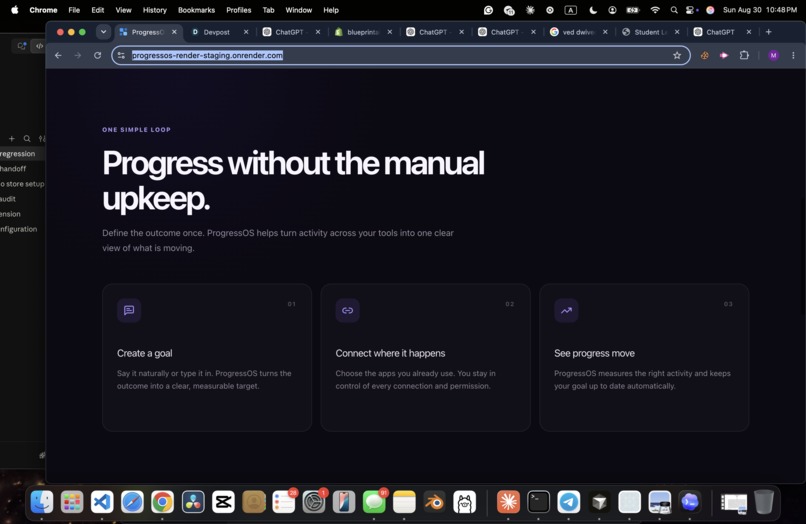806x524 pixels.
Task: Select audit item in background window sidebar
Action: (x=8, y=199)
